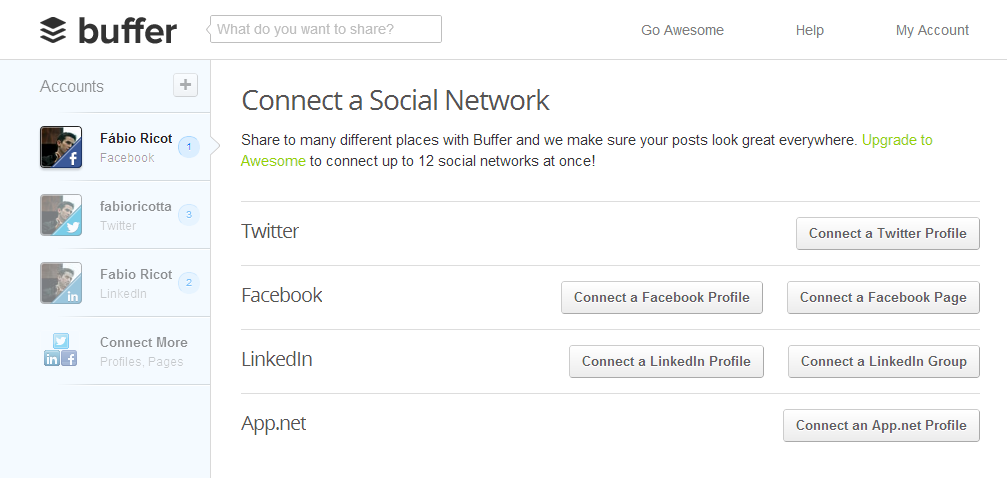The height and width of the screenshot is (478, 1007).
Task: Open the Facebook account queue count badge
Action: 188,147
